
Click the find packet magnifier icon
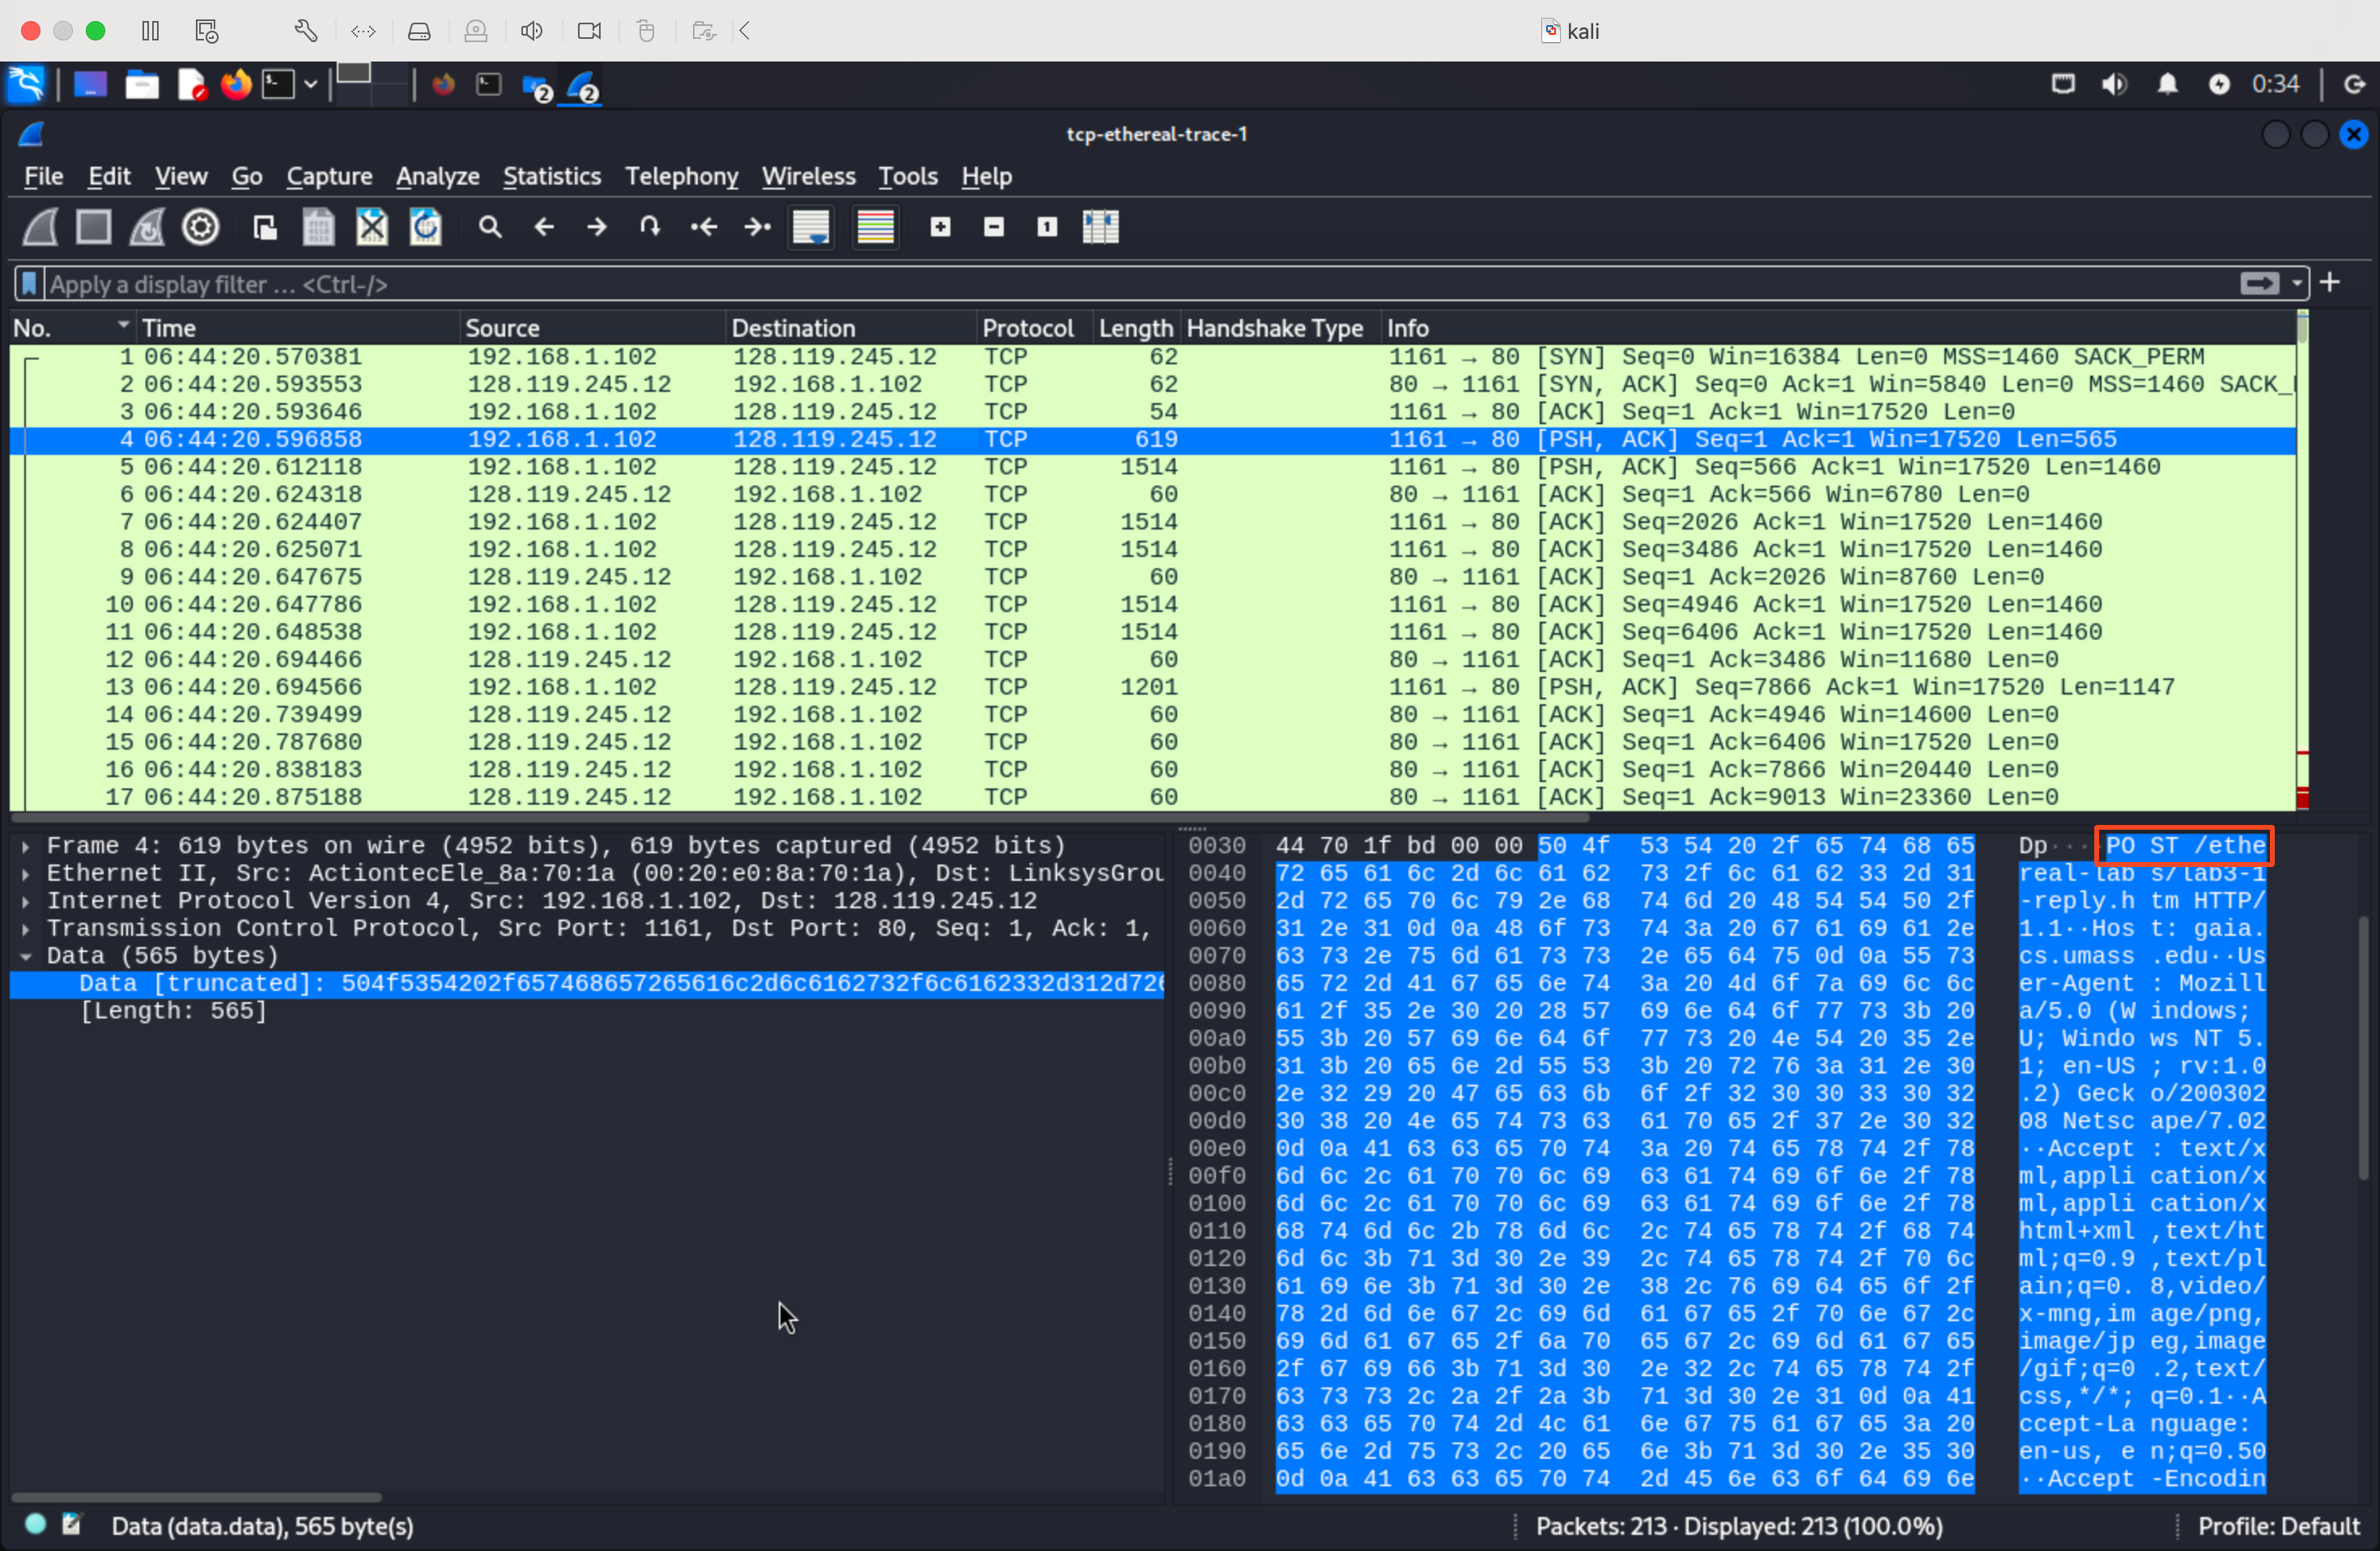(490, 228)
